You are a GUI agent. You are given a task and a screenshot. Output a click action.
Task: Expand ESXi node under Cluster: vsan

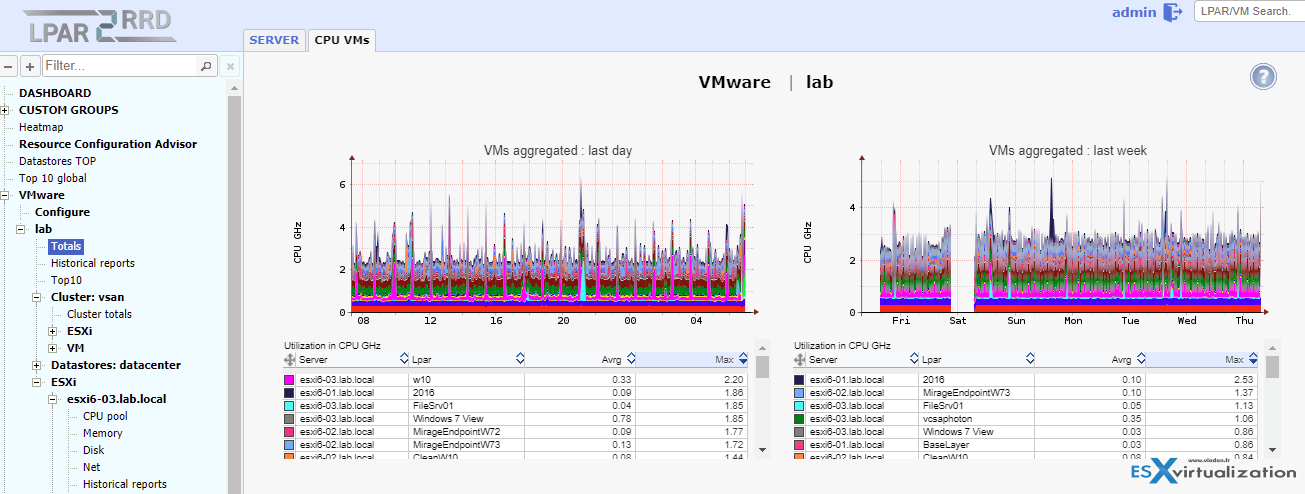(53, 331)
